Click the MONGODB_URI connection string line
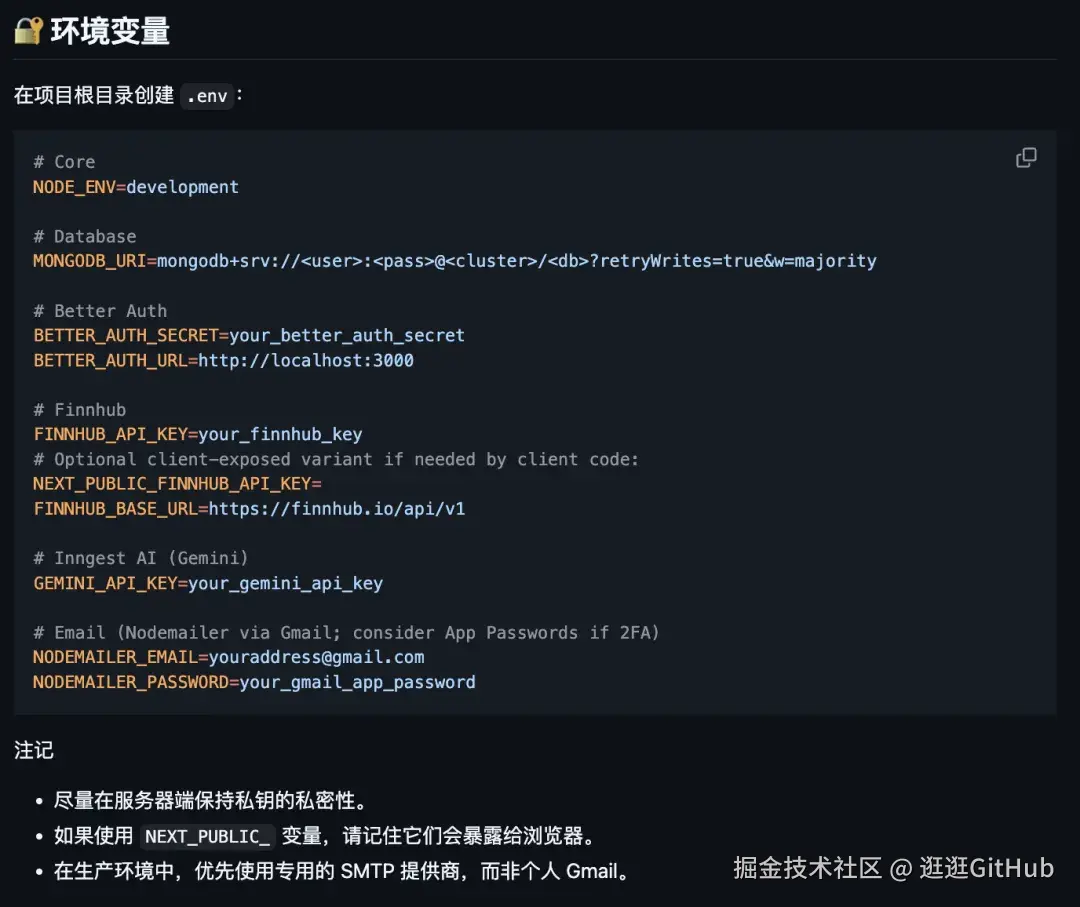Image resolution: width=1080 pixels, height=907 pixels. point(454,261)
